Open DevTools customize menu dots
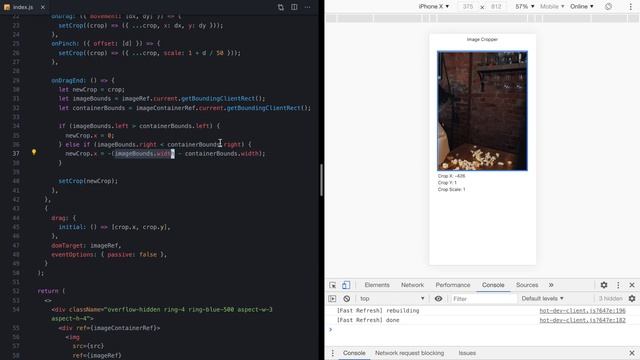This screenshot has width=640, height=360. click(618, 285)
